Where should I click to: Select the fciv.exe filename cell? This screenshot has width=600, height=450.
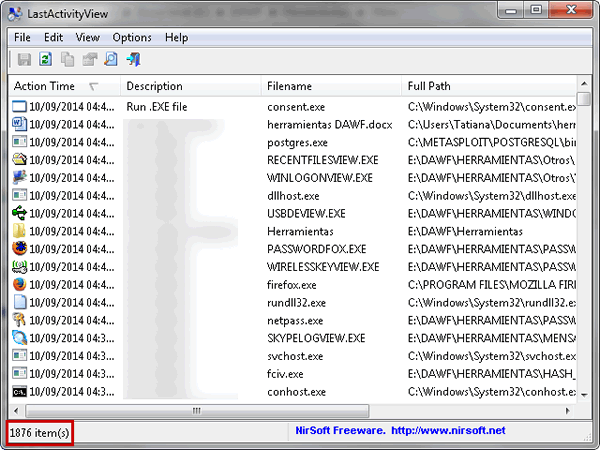[285, 374]
